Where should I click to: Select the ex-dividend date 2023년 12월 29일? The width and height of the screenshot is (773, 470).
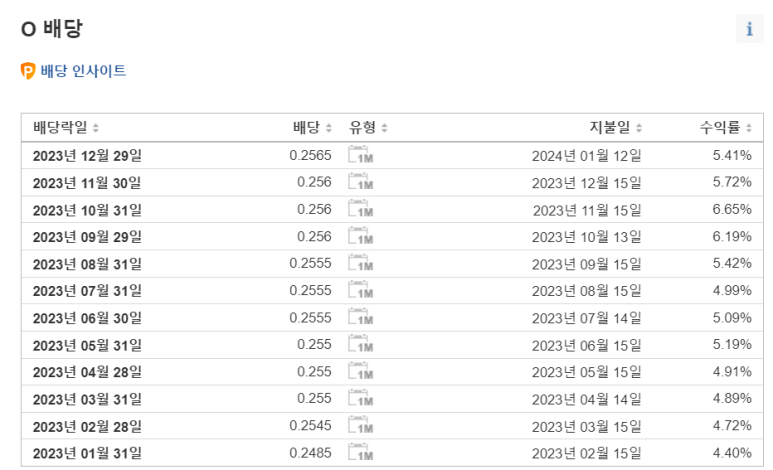(x=87, y=156)
